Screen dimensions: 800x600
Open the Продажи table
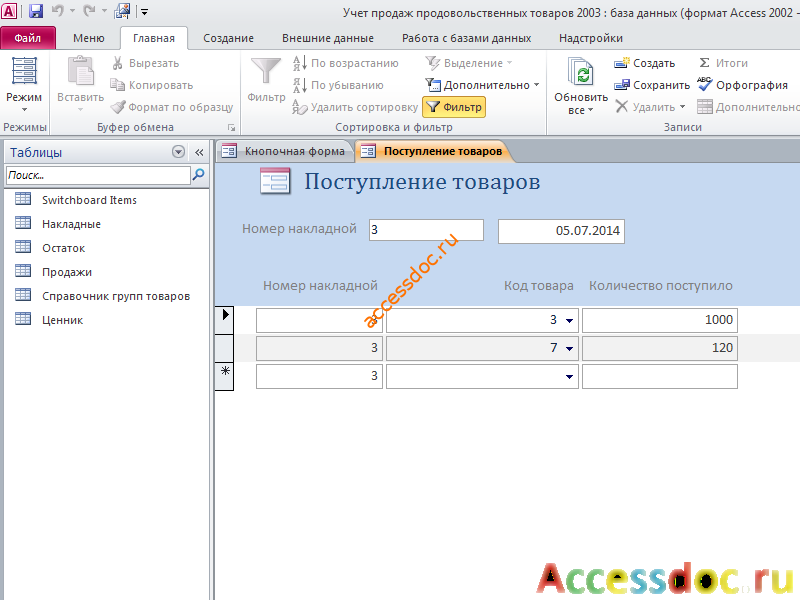tap(66, 272)
